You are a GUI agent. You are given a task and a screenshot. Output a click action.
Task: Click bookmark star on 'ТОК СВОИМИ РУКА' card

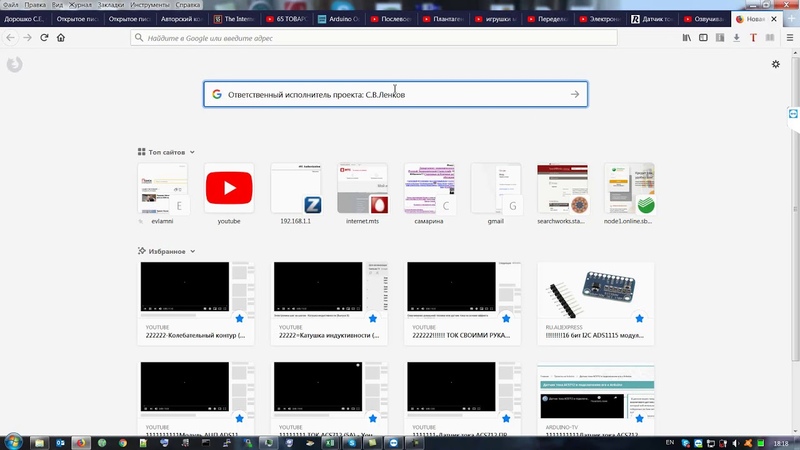[506, 318]
